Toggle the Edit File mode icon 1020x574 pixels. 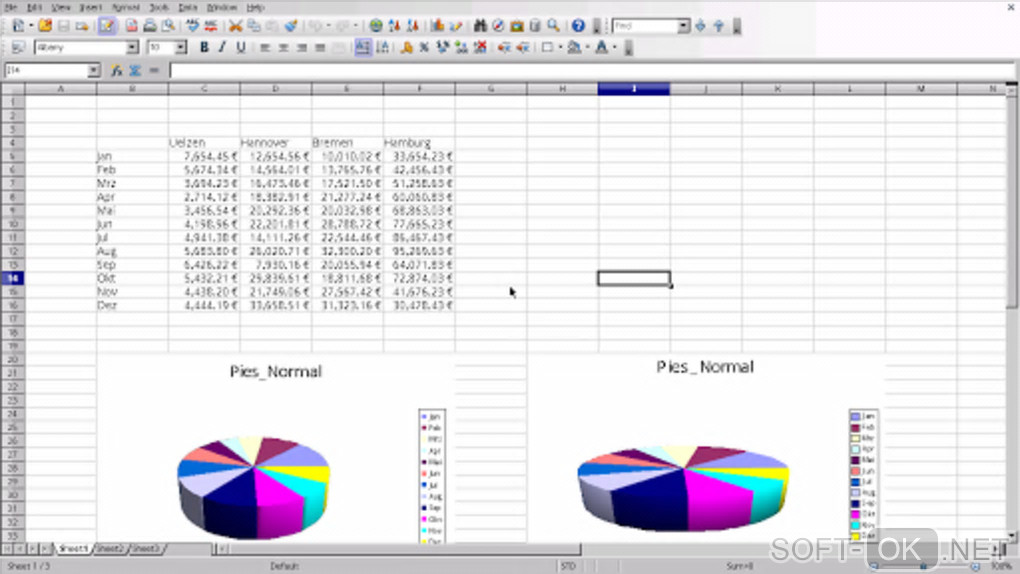[107, 26]
